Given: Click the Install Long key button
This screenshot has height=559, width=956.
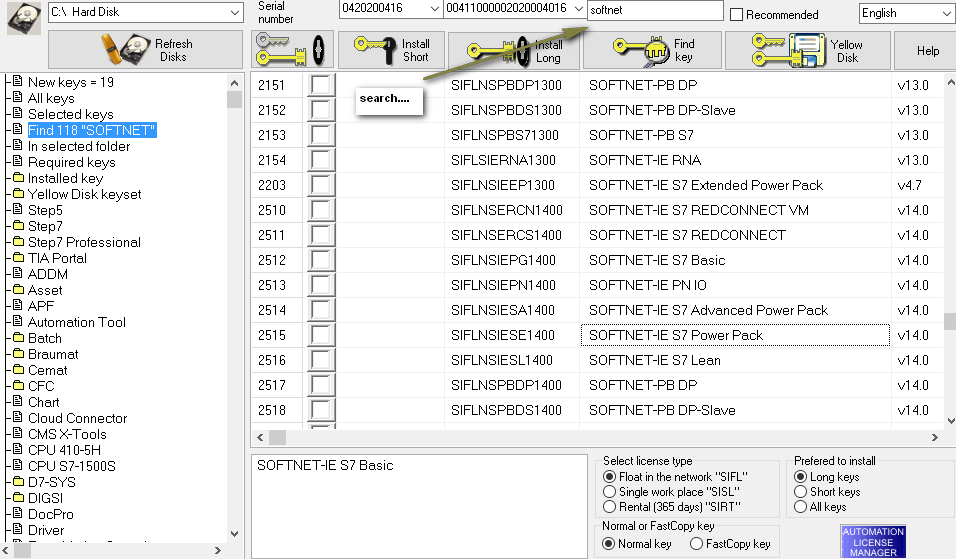Looking at the screenshot, I should click(x=515, y=51).
